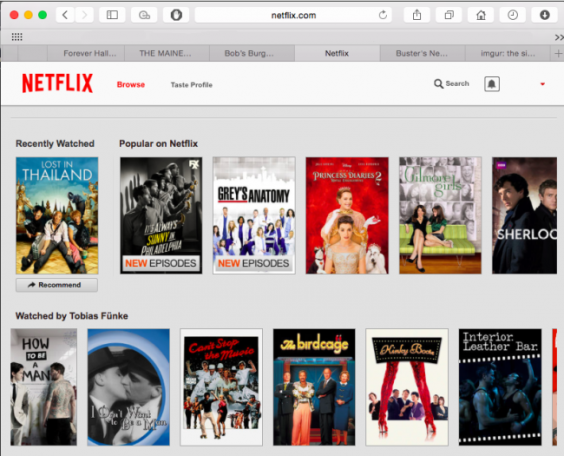Click the Recently Watched heading
Image resolution: width=564 pixels, height=456 pixels.
(55, 143)
